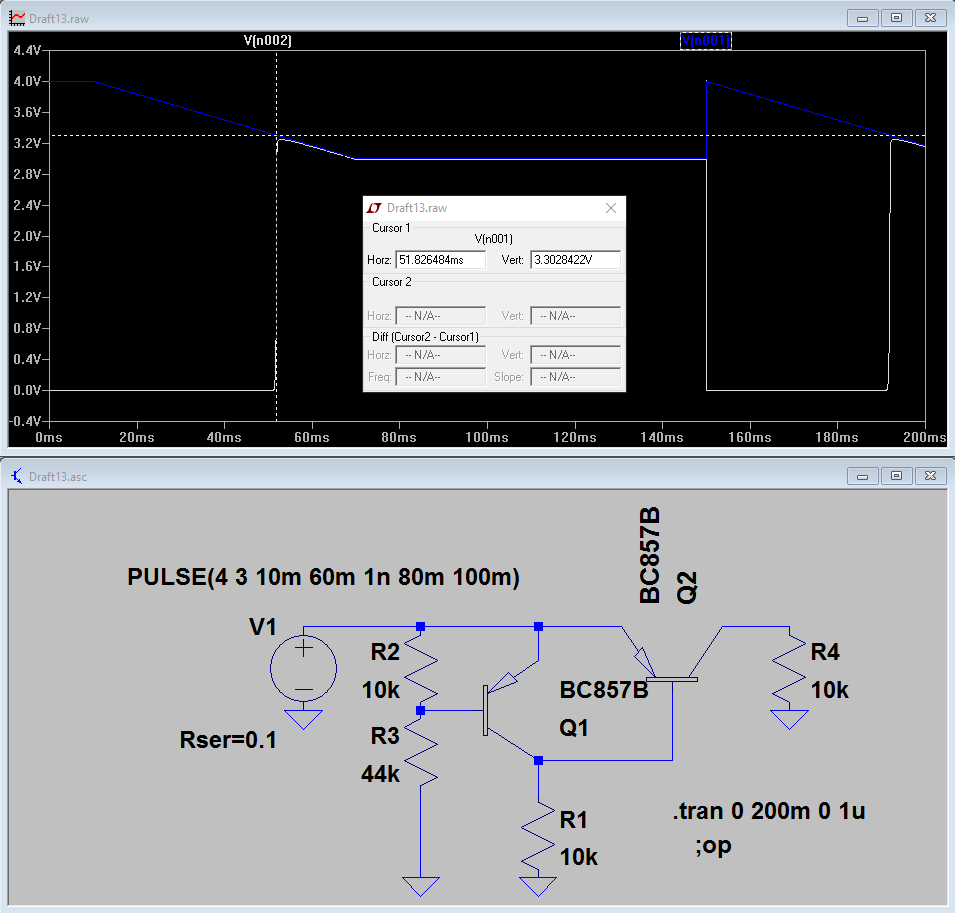Select resistor R1 symbol
The width and height of the screenshot is (955, 913).
pyautogui.click(x=538, y=836)
